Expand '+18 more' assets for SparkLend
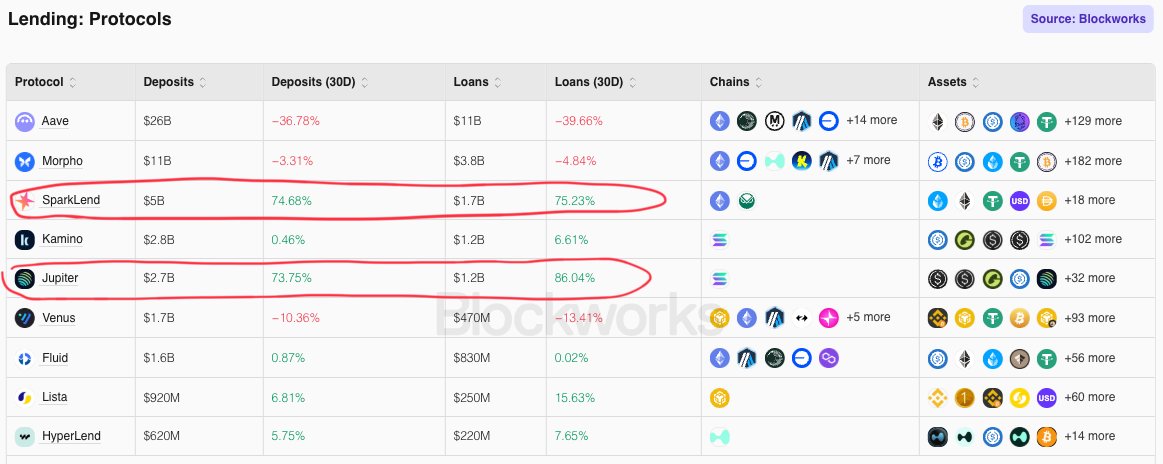Image resolution: width=1163 pixels, height=464 pixels. click(x=1090, y=200)
